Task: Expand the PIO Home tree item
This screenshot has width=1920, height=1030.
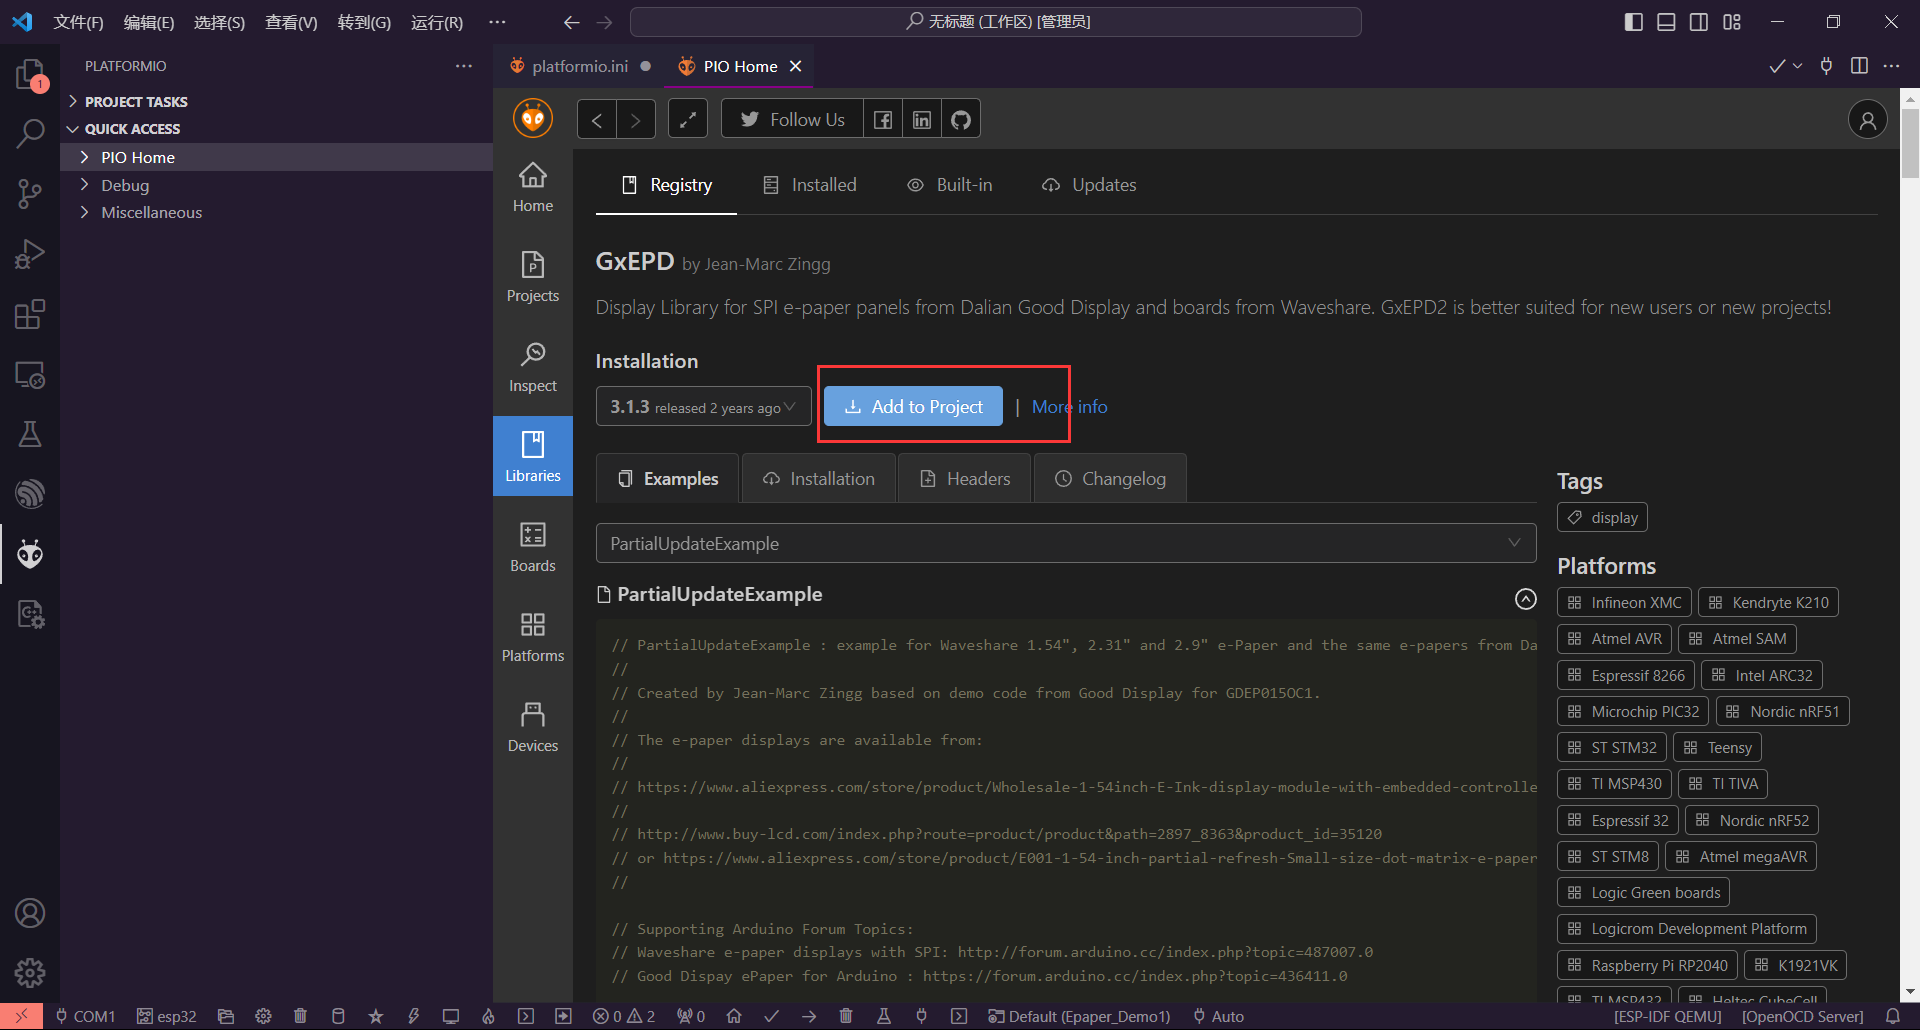Action: [276, 157]
